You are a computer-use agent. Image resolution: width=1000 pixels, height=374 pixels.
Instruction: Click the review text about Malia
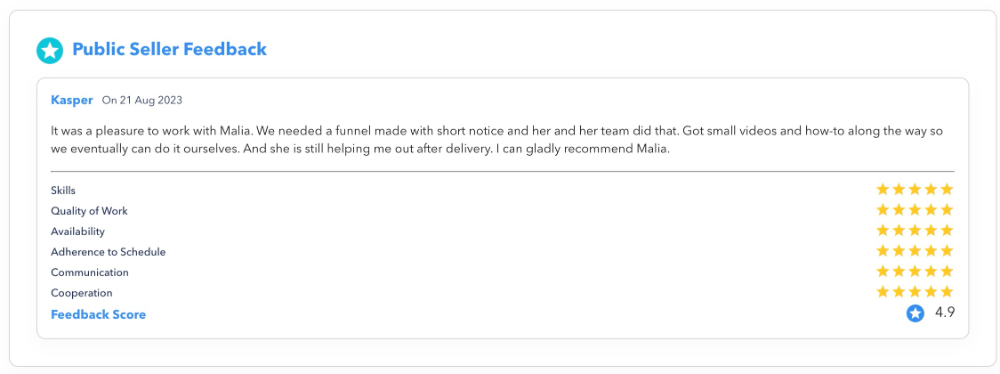(497, 141)
